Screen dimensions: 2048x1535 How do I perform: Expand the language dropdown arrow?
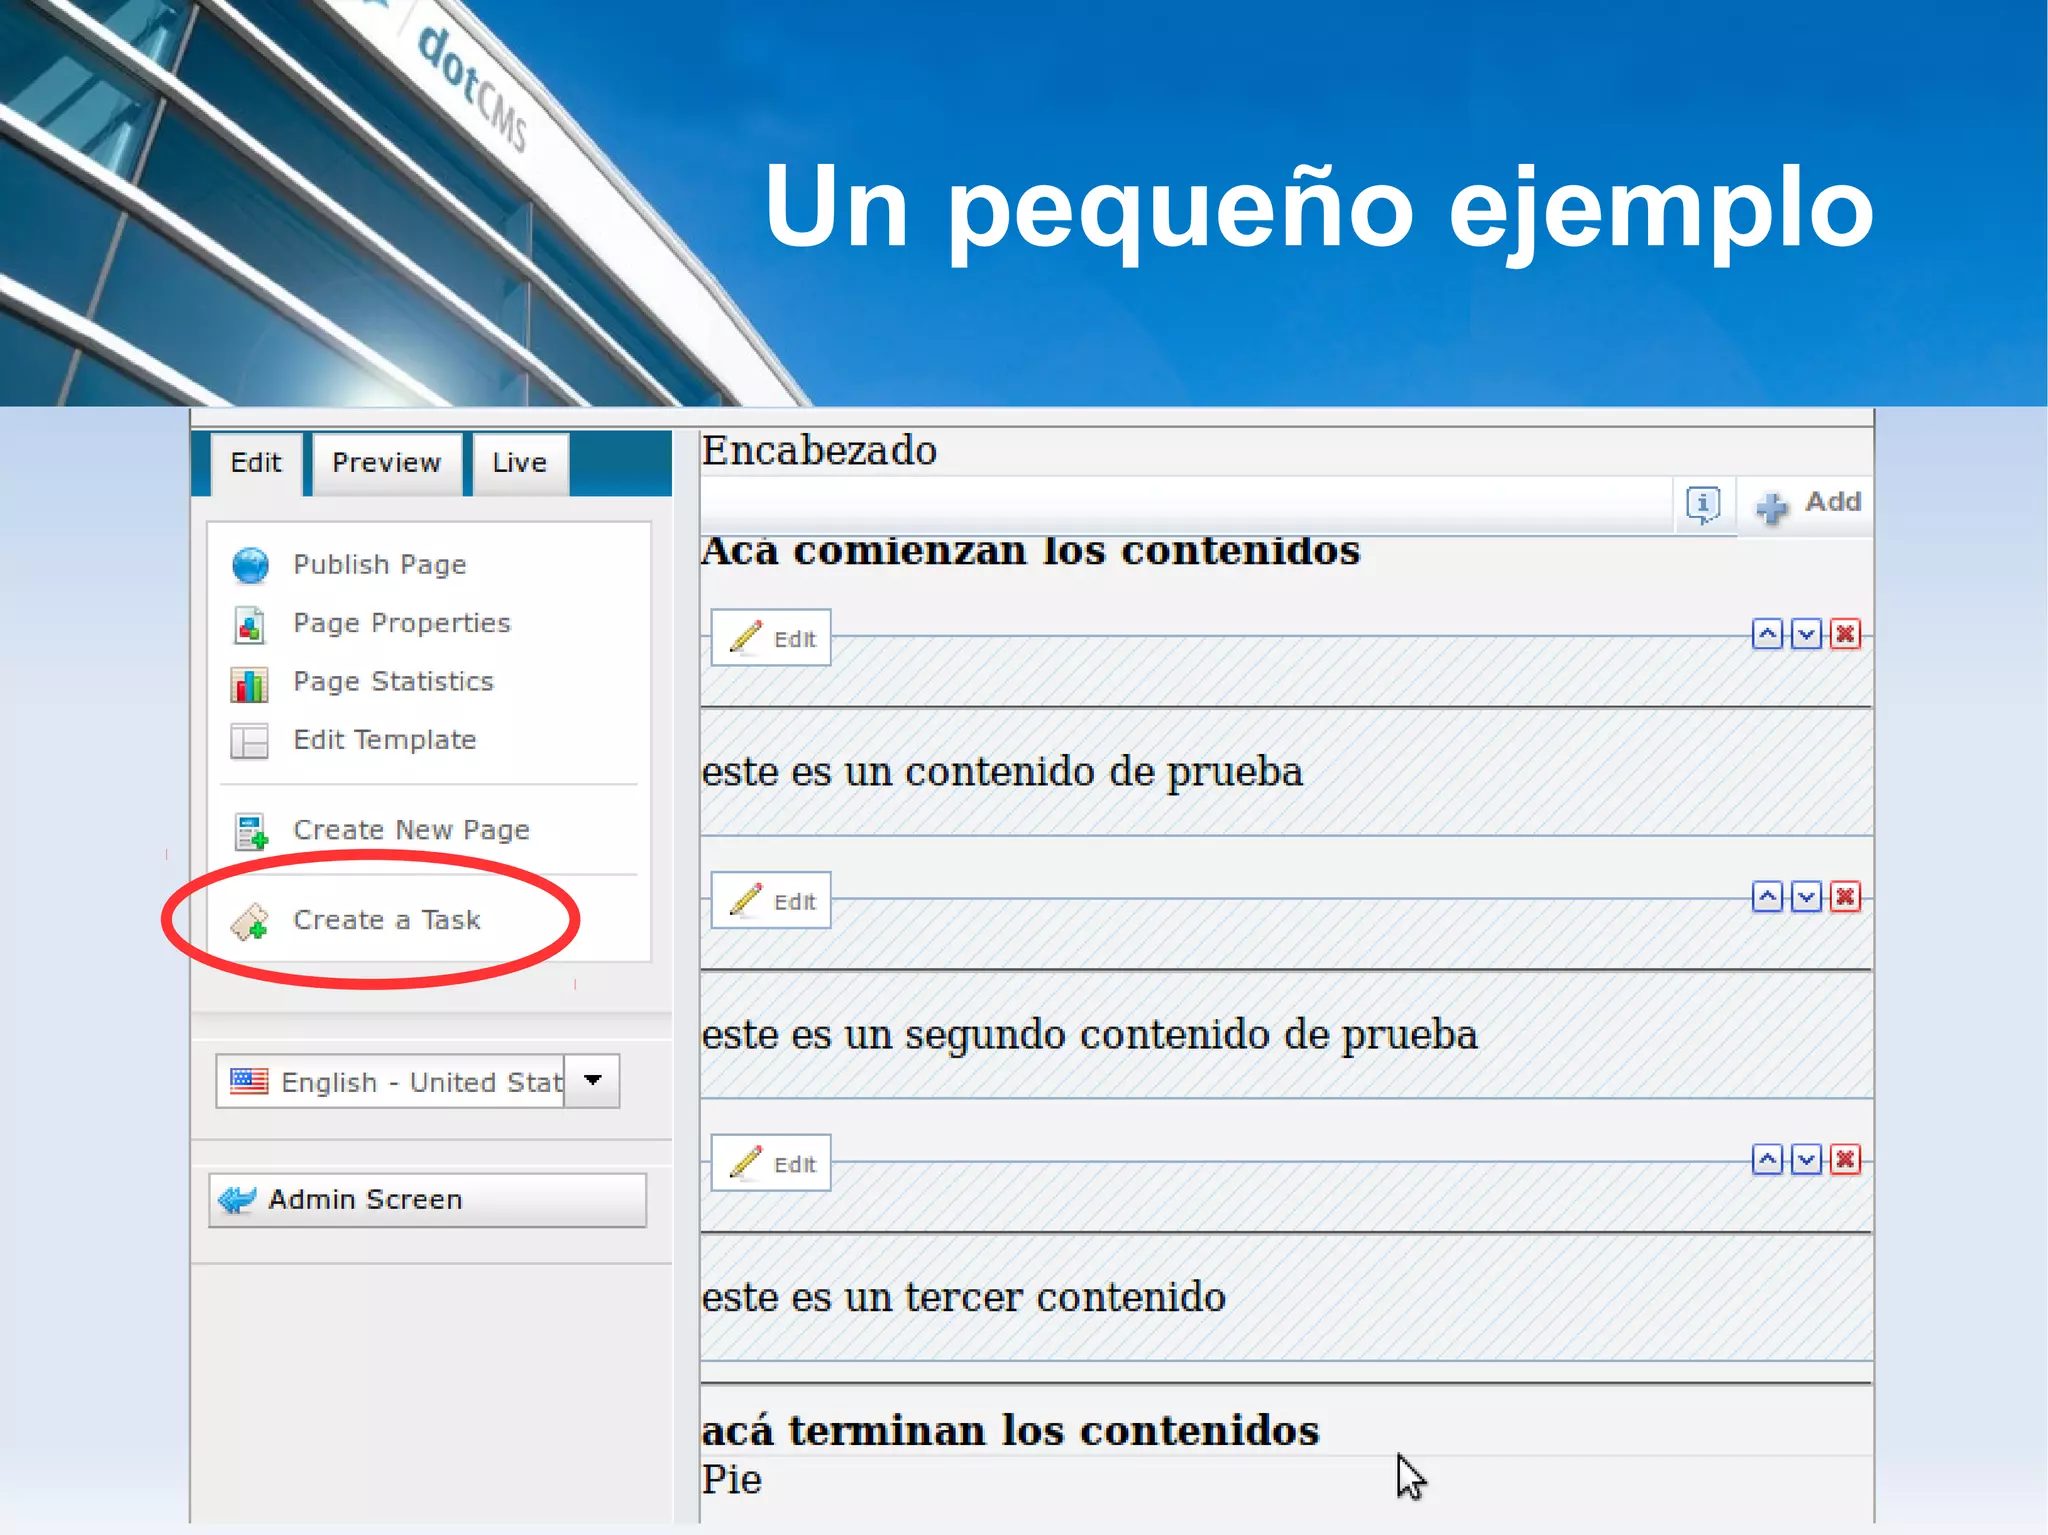592,1081
